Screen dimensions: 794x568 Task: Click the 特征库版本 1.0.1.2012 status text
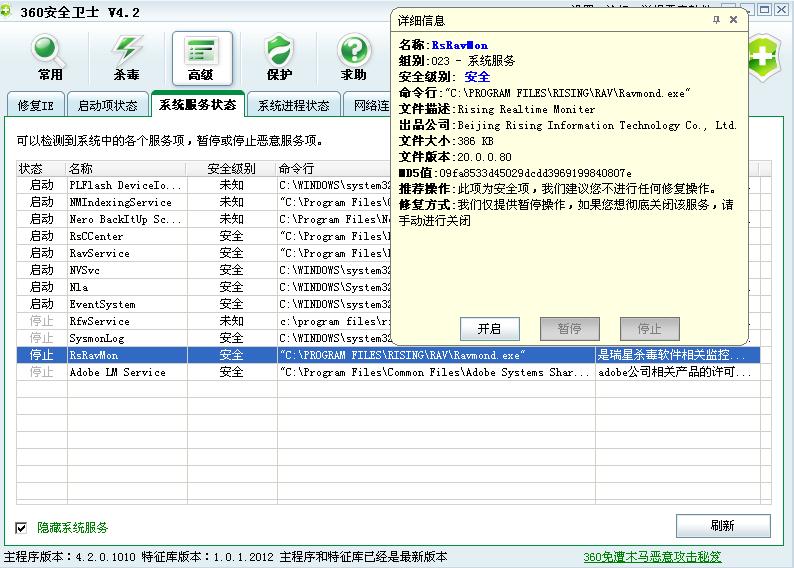coord(208,557)
